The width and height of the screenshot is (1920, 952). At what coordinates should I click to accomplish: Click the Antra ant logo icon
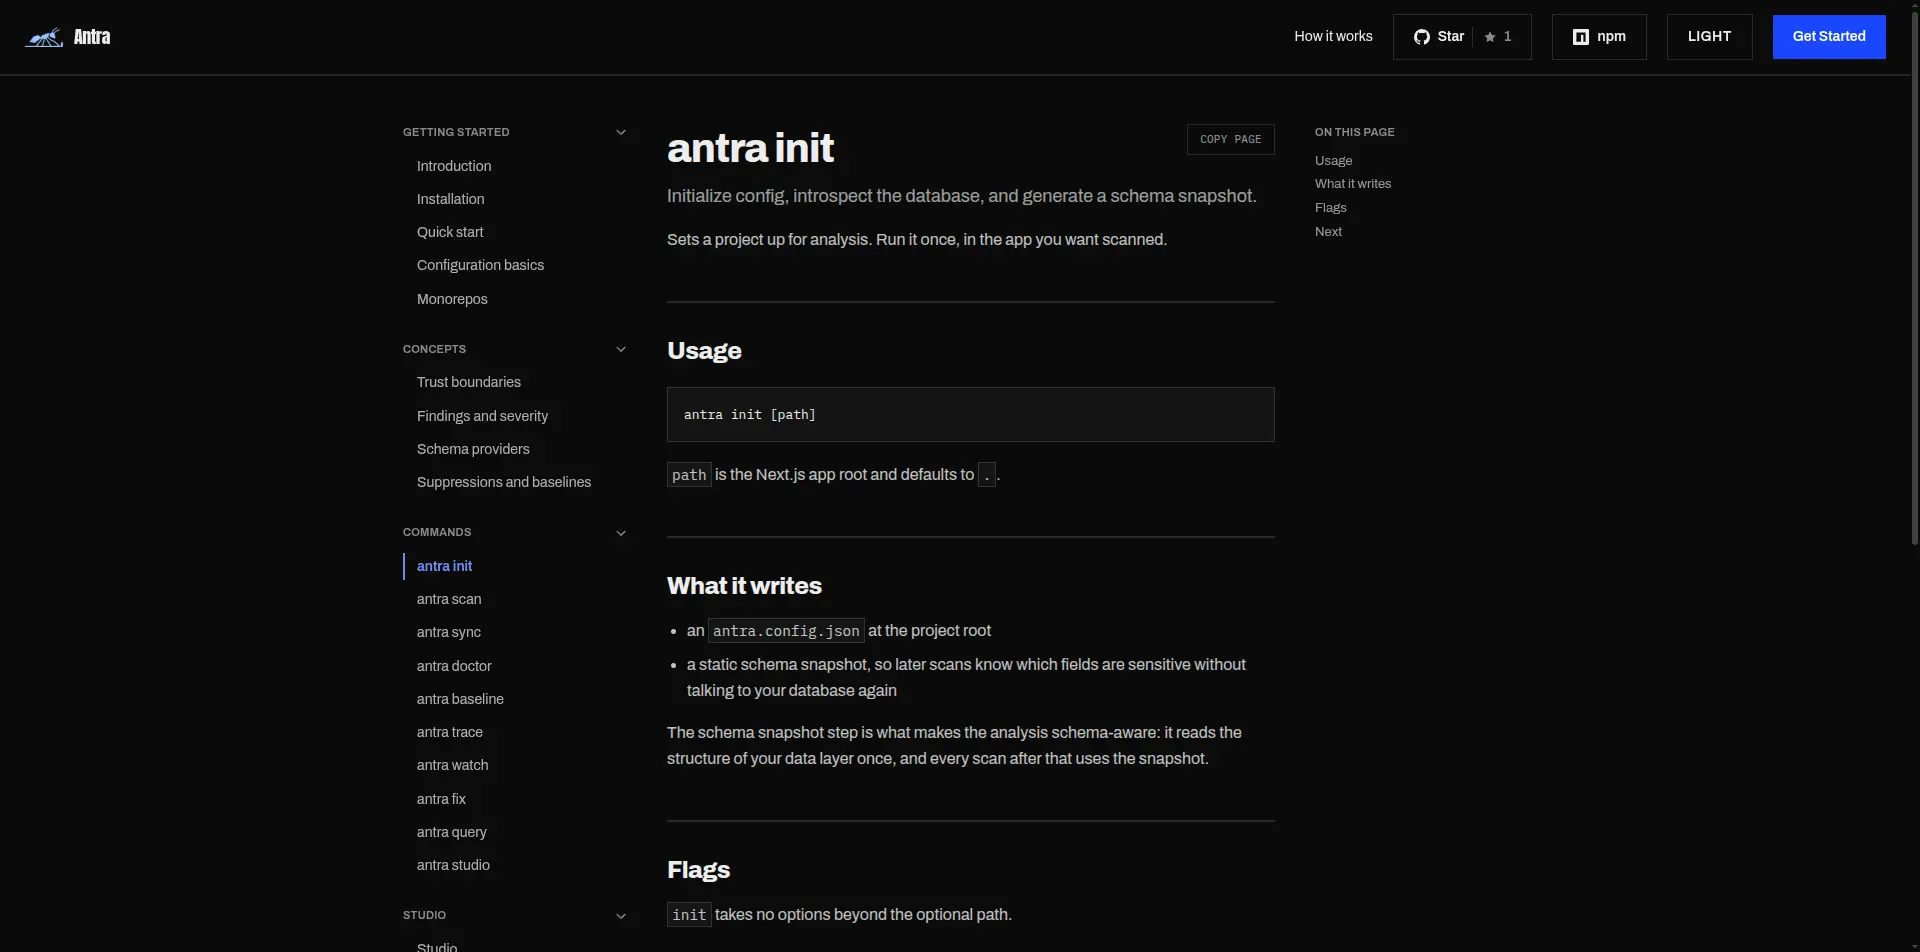click(44, 37)
